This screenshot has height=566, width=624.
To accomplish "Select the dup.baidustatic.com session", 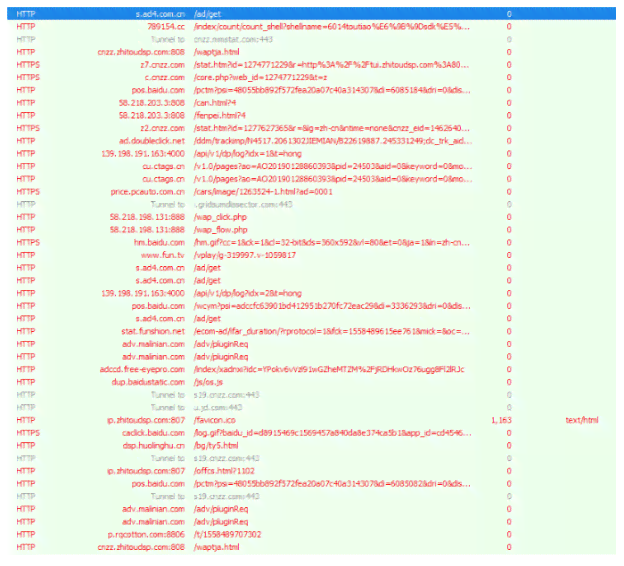I will pyautogui.click(x=311, y=382).
